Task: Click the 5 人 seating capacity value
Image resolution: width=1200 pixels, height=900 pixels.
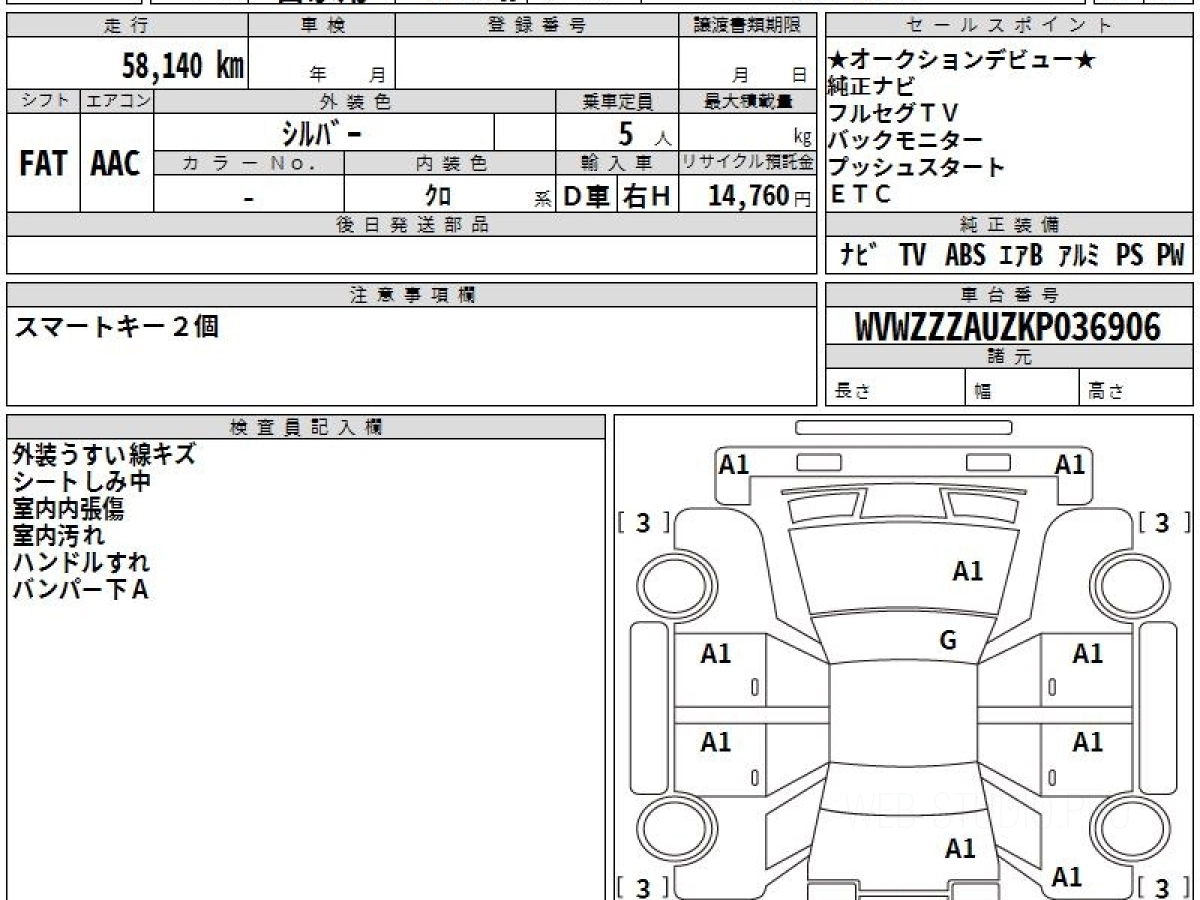Action: click(644, 134)
